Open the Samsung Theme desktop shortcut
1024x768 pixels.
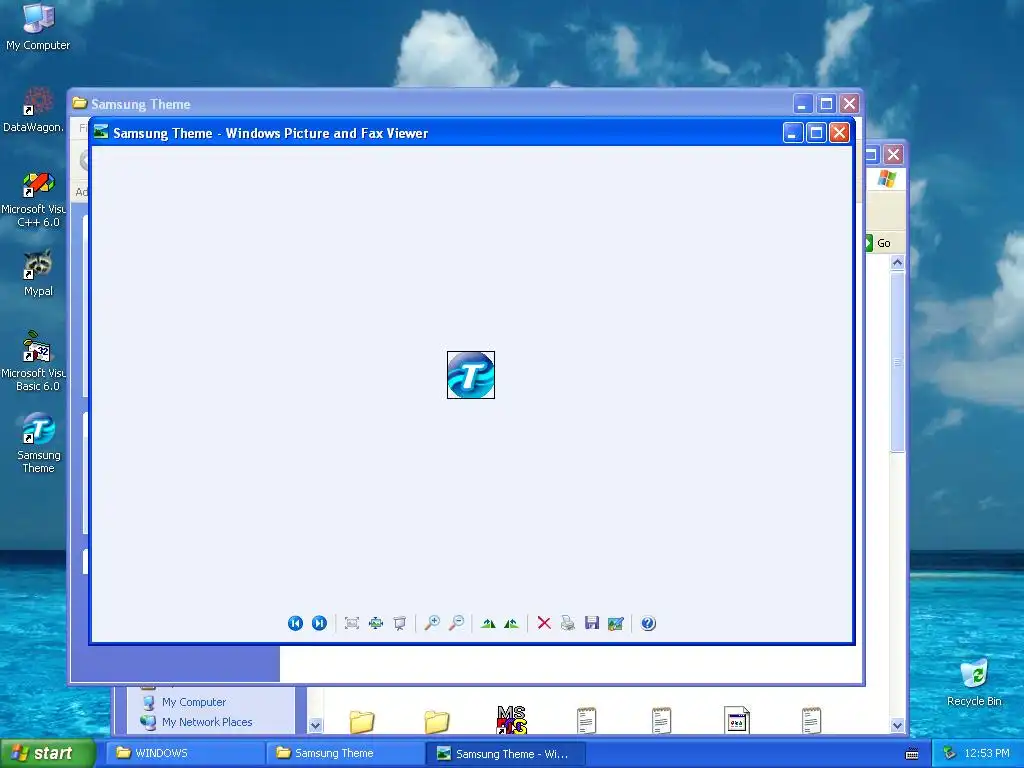click(39, 443)
